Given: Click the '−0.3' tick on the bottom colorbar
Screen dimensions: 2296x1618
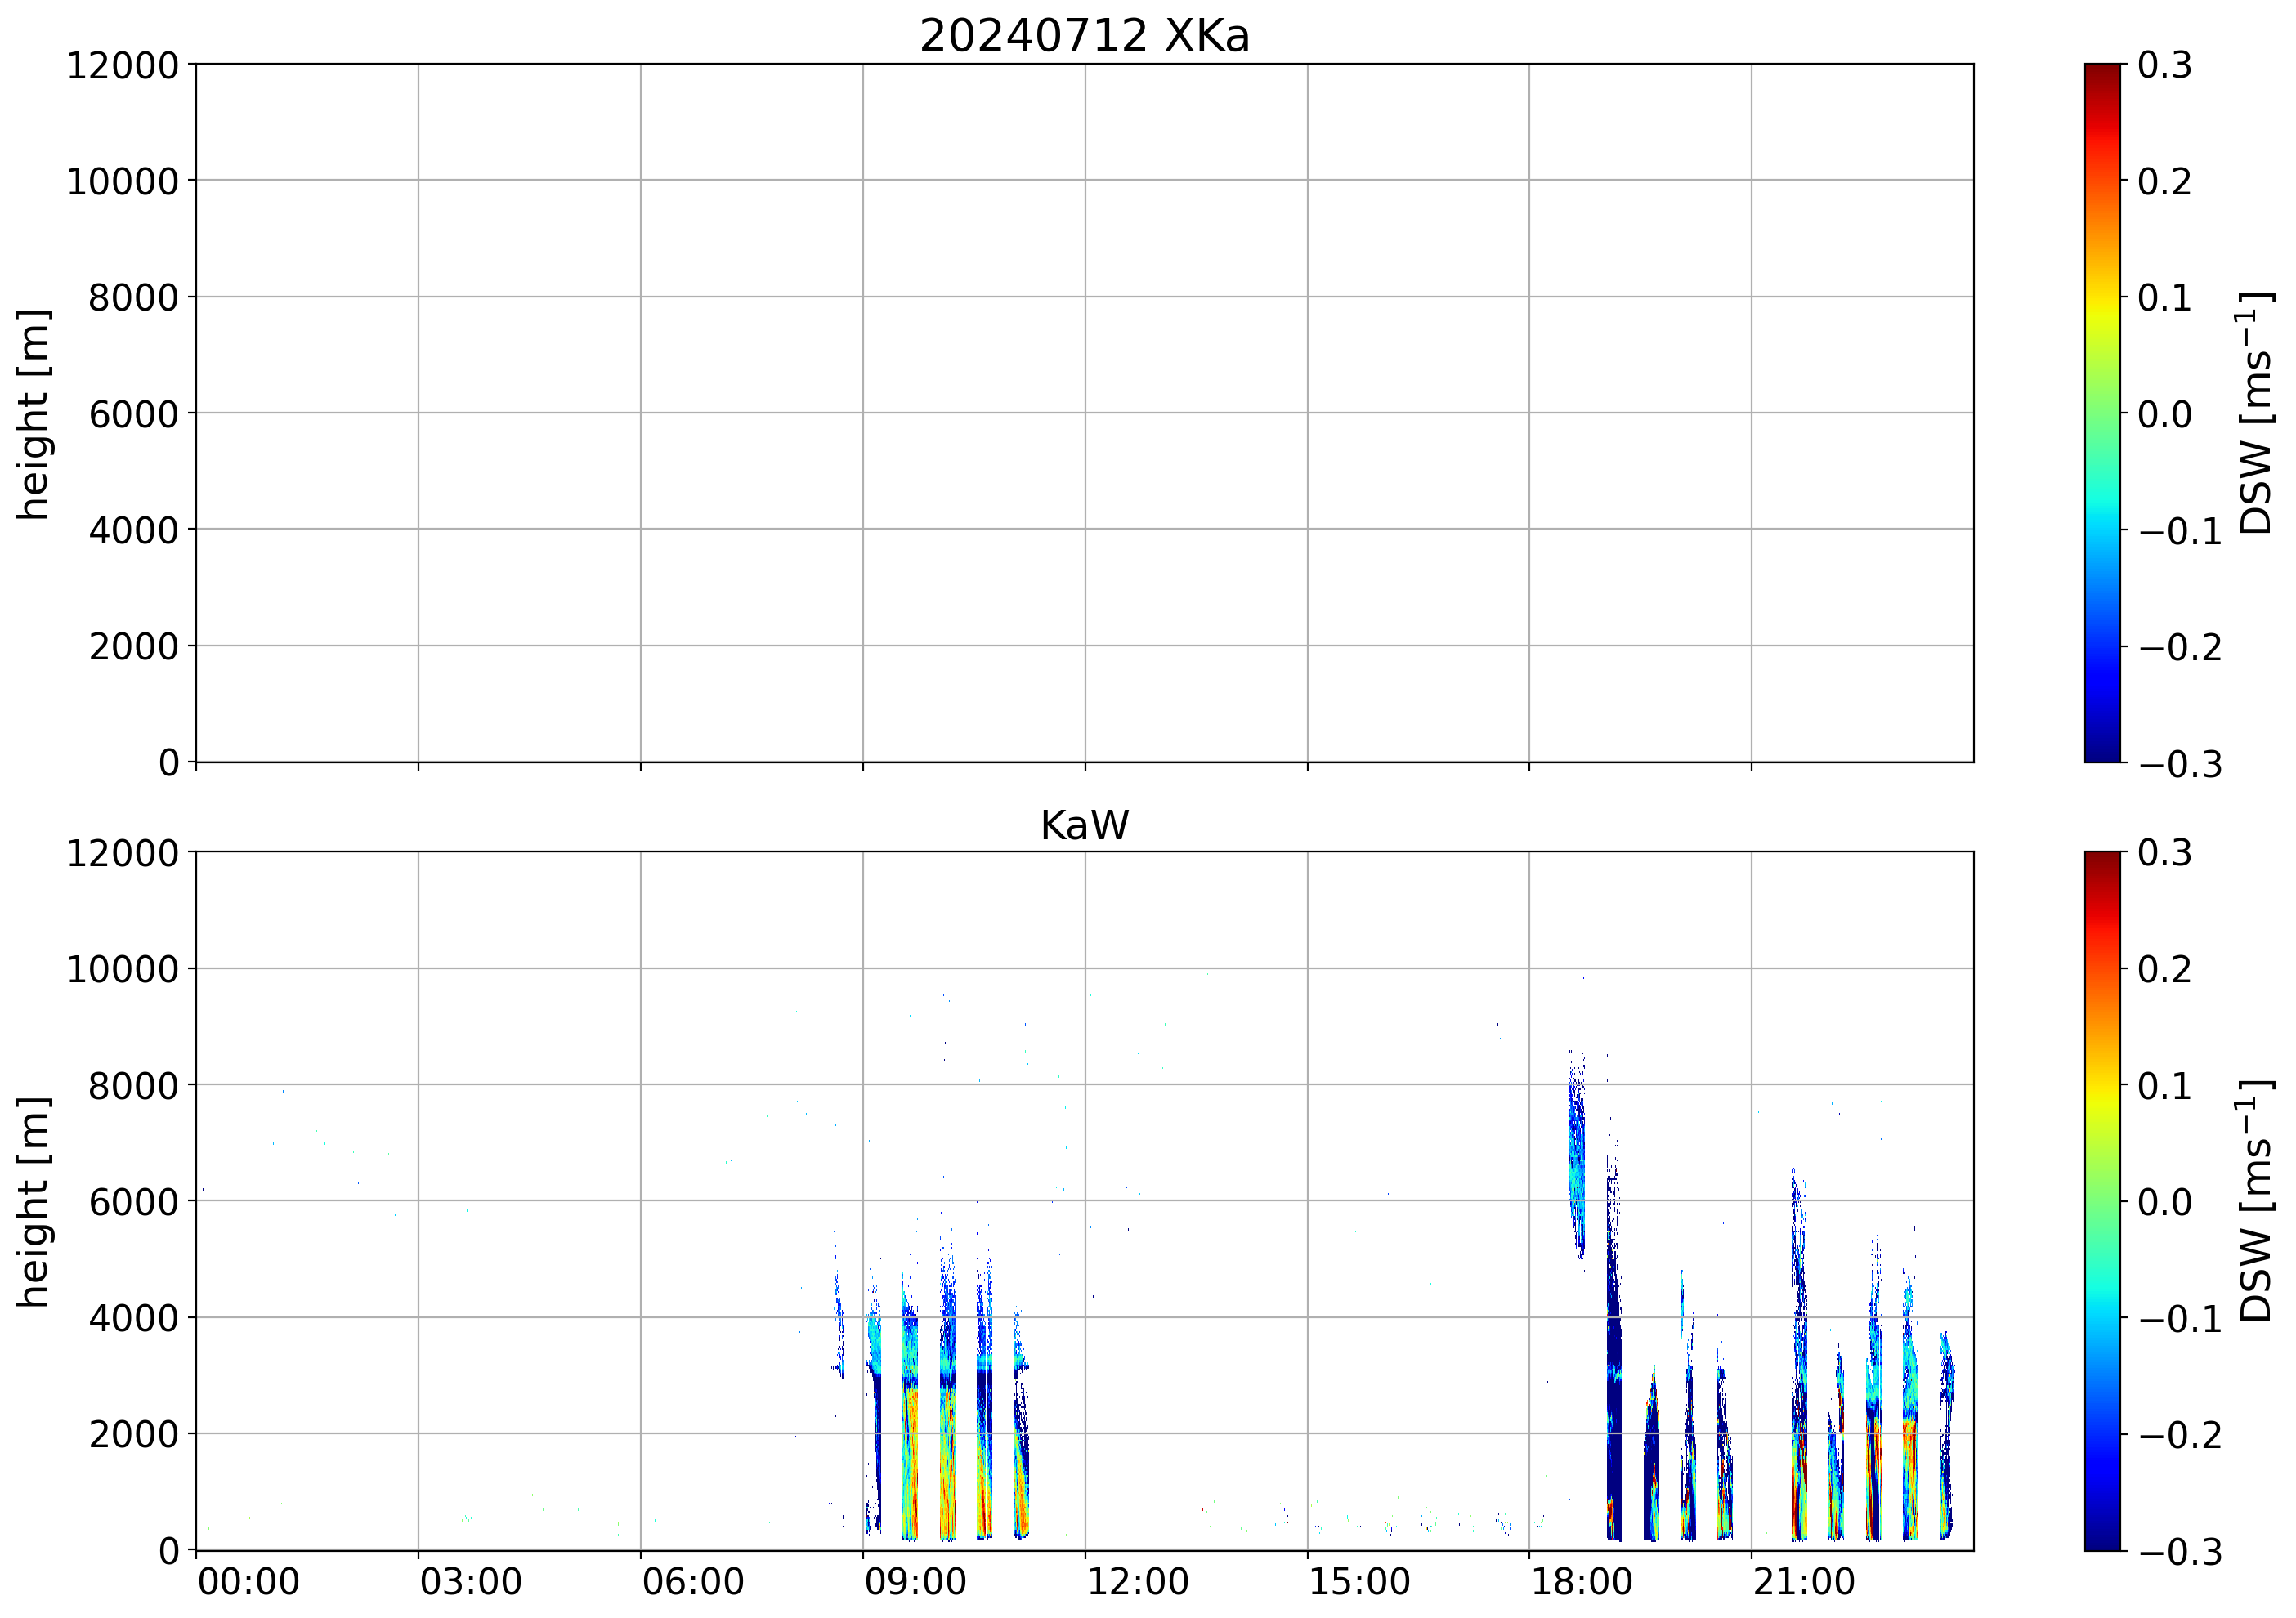Looking at the screenshot, I should [x=2180, y=1552].
